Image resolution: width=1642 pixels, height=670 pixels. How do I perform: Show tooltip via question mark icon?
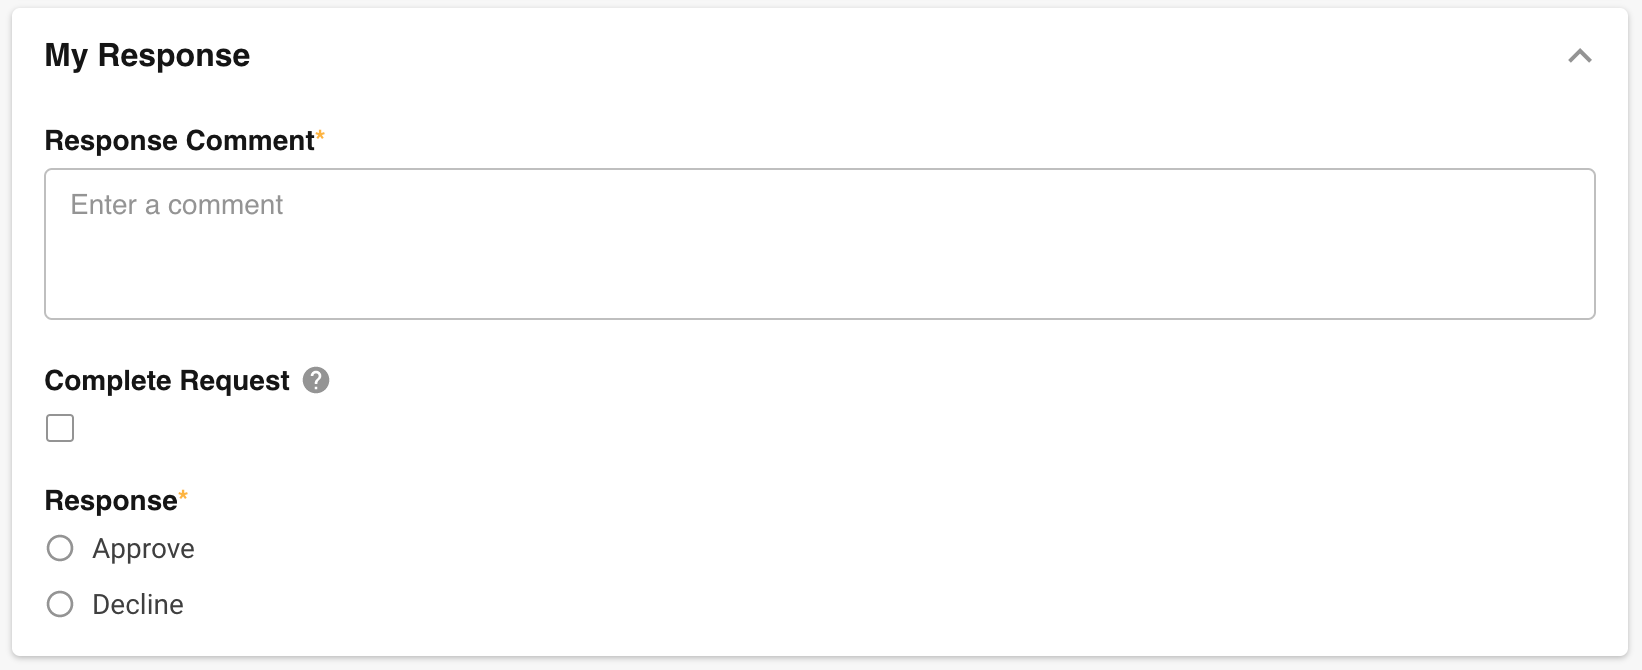316,380
